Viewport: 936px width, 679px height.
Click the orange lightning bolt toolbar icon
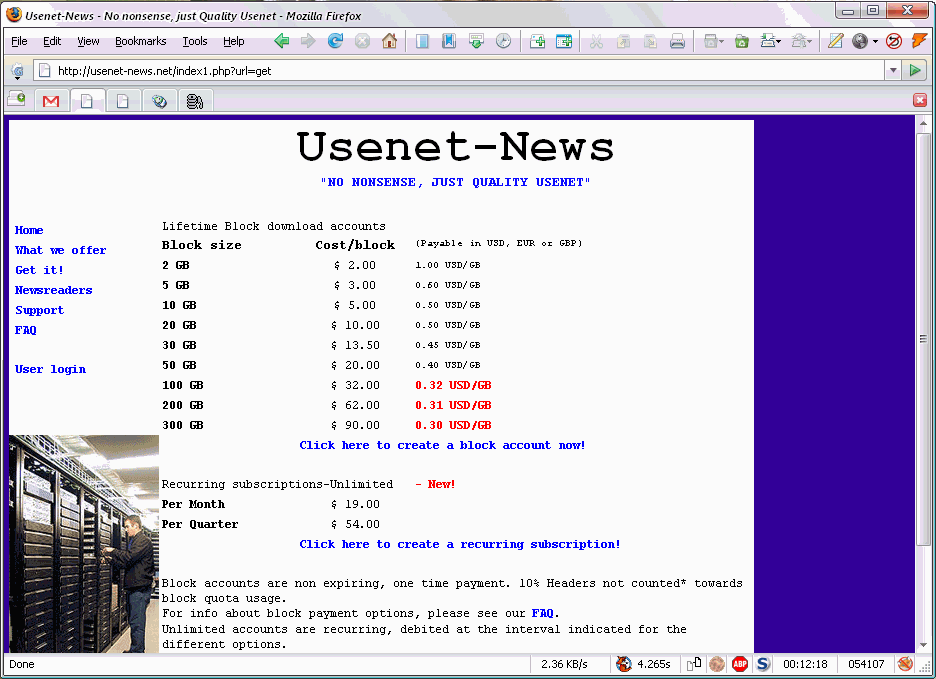click(919, 41)
